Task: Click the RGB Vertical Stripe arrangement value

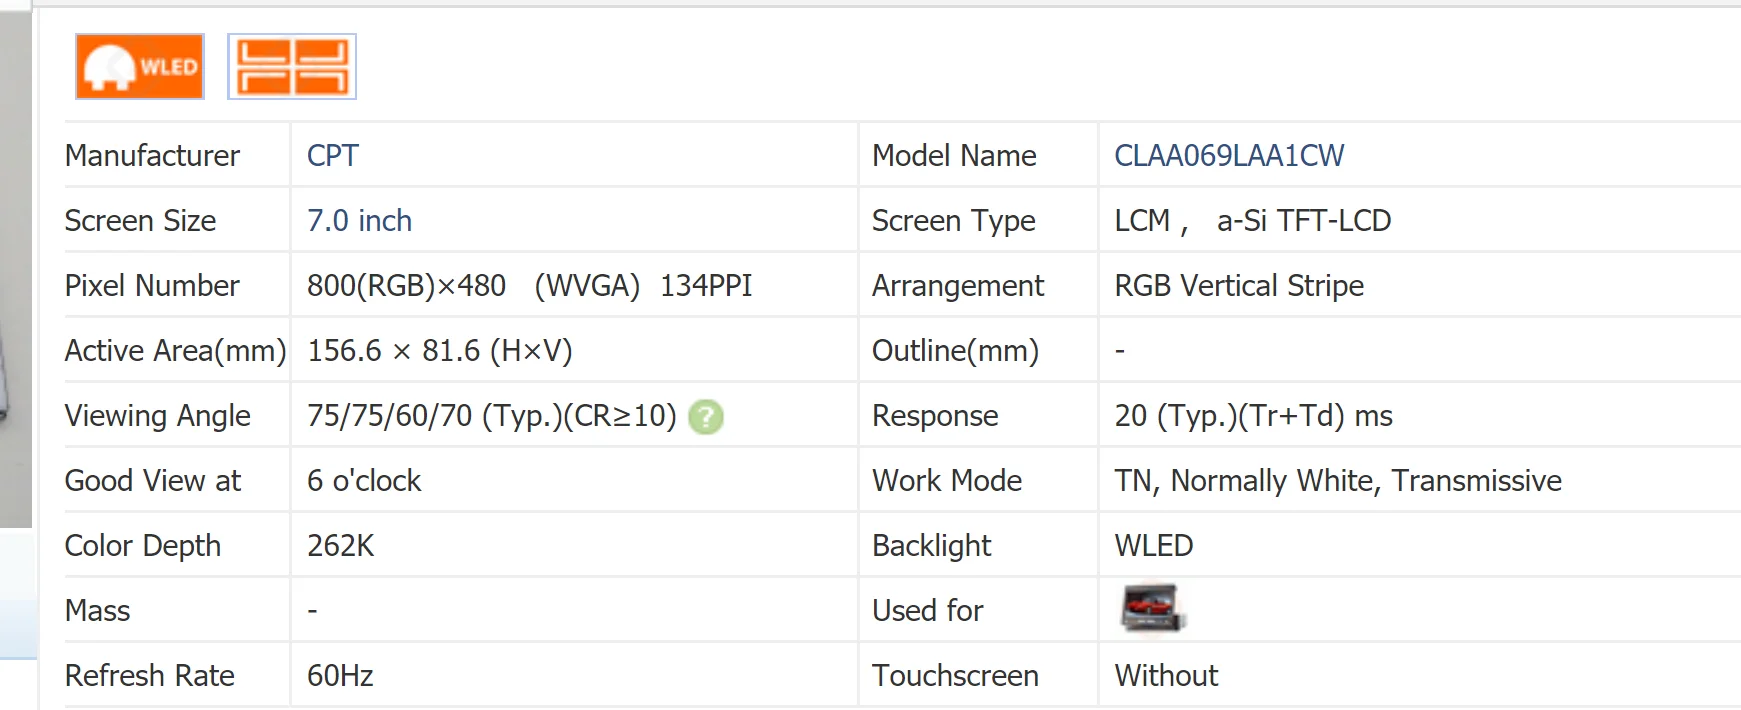Action: point(1239,286)
